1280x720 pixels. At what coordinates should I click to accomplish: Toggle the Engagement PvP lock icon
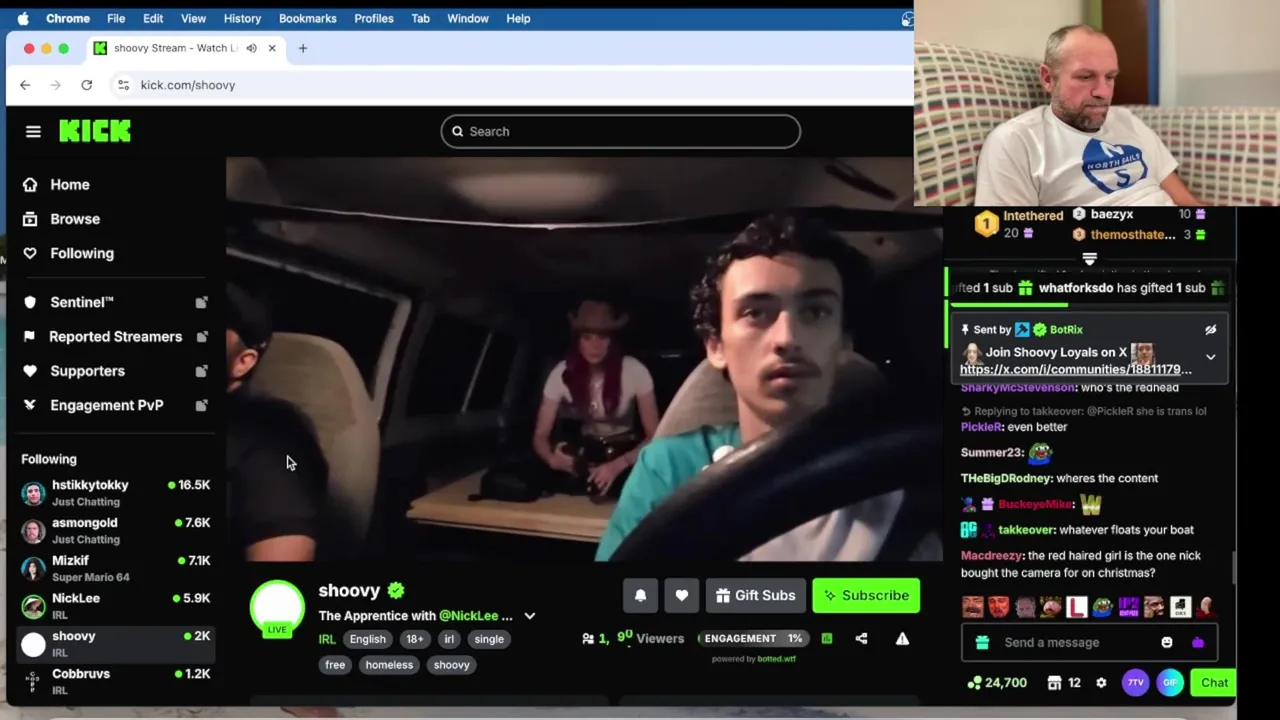coord(201,405)
